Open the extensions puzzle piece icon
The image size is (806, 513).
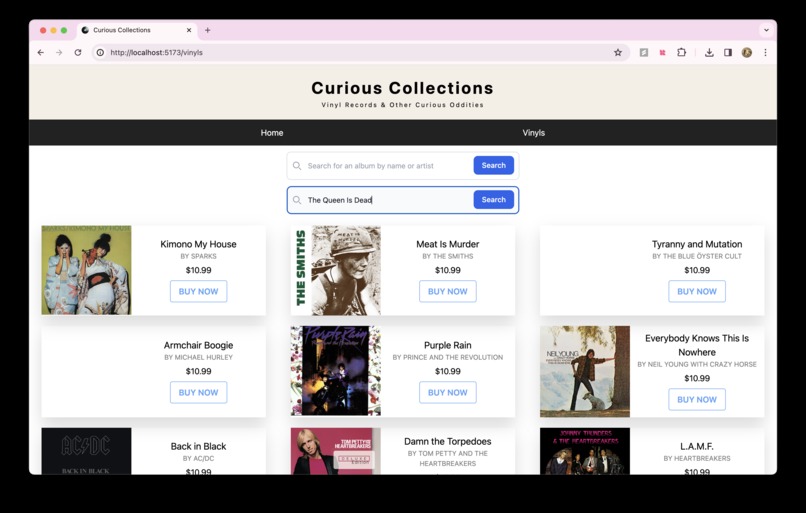click(x=682, y=52)
